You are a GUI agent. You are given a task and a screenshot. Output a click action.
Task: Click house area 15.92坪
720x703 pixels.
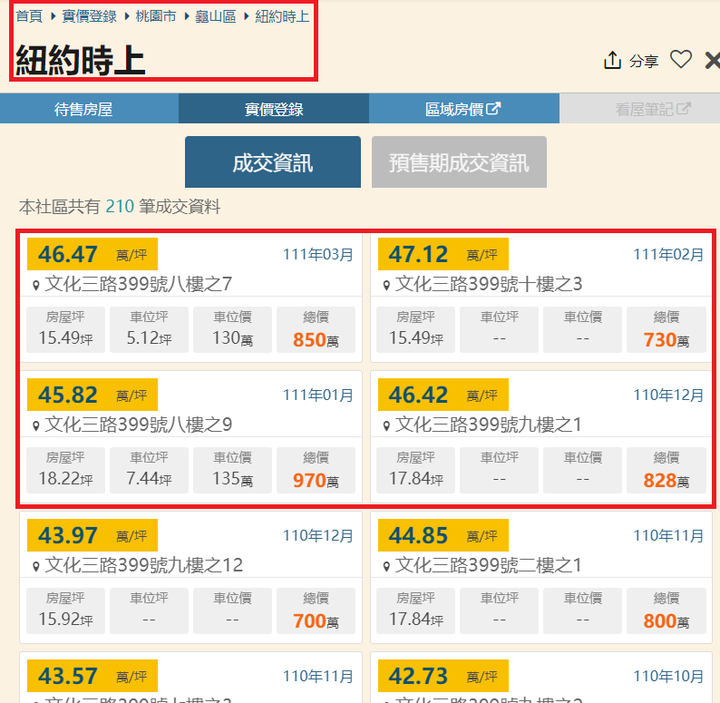66,619
